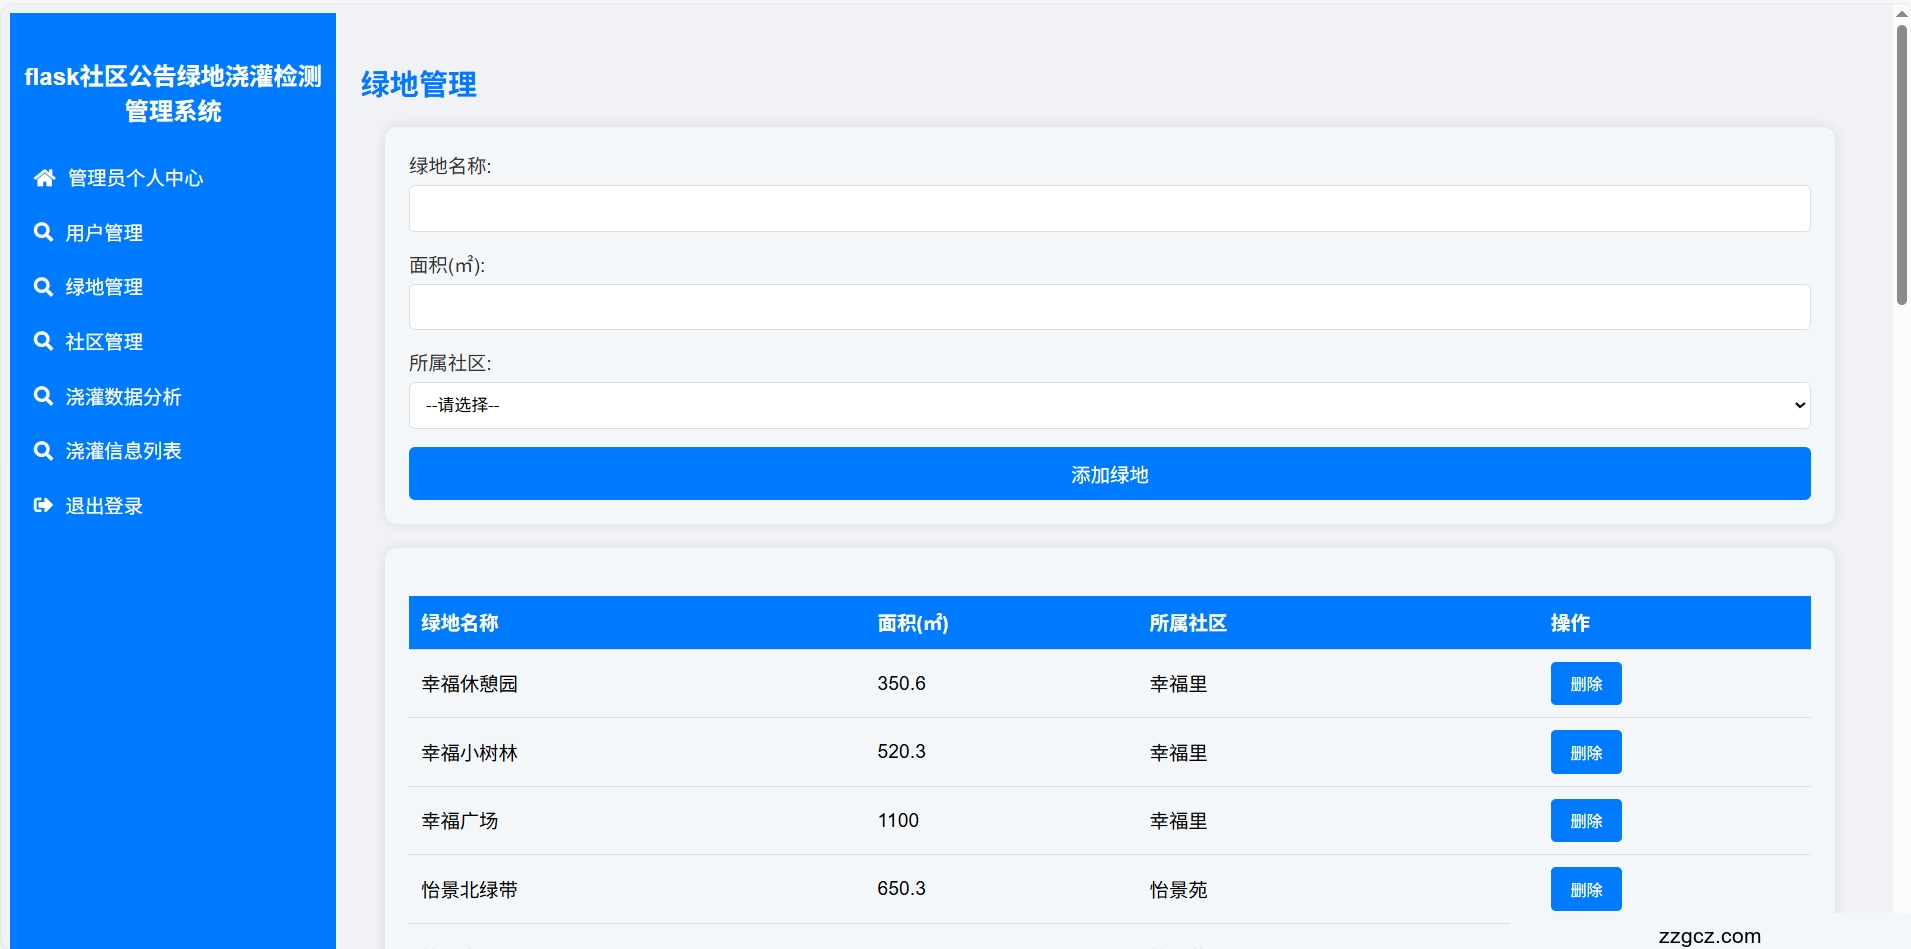Open 管理员个人中心 in the sidebar
This screenshot has width=1911, height=949.
coord(135,178)
